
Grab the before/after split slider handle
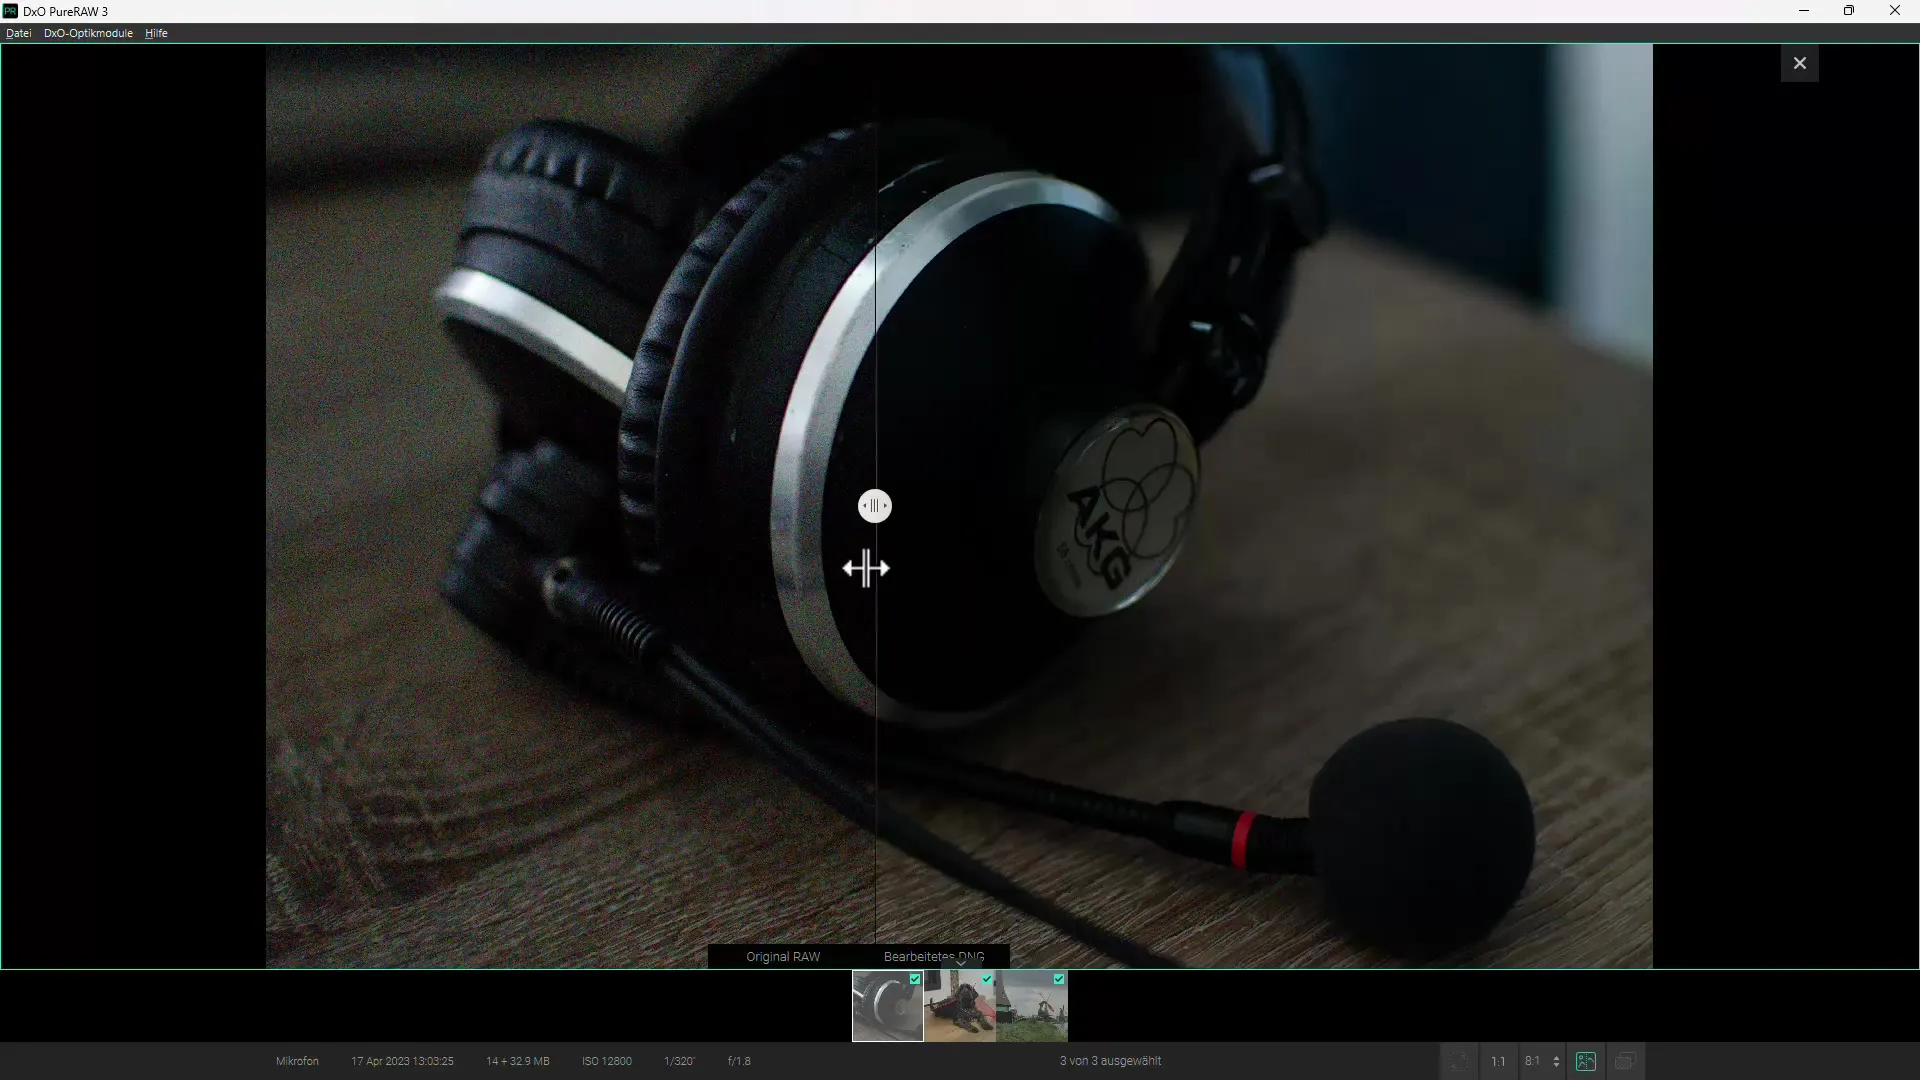tap(875, 506)
